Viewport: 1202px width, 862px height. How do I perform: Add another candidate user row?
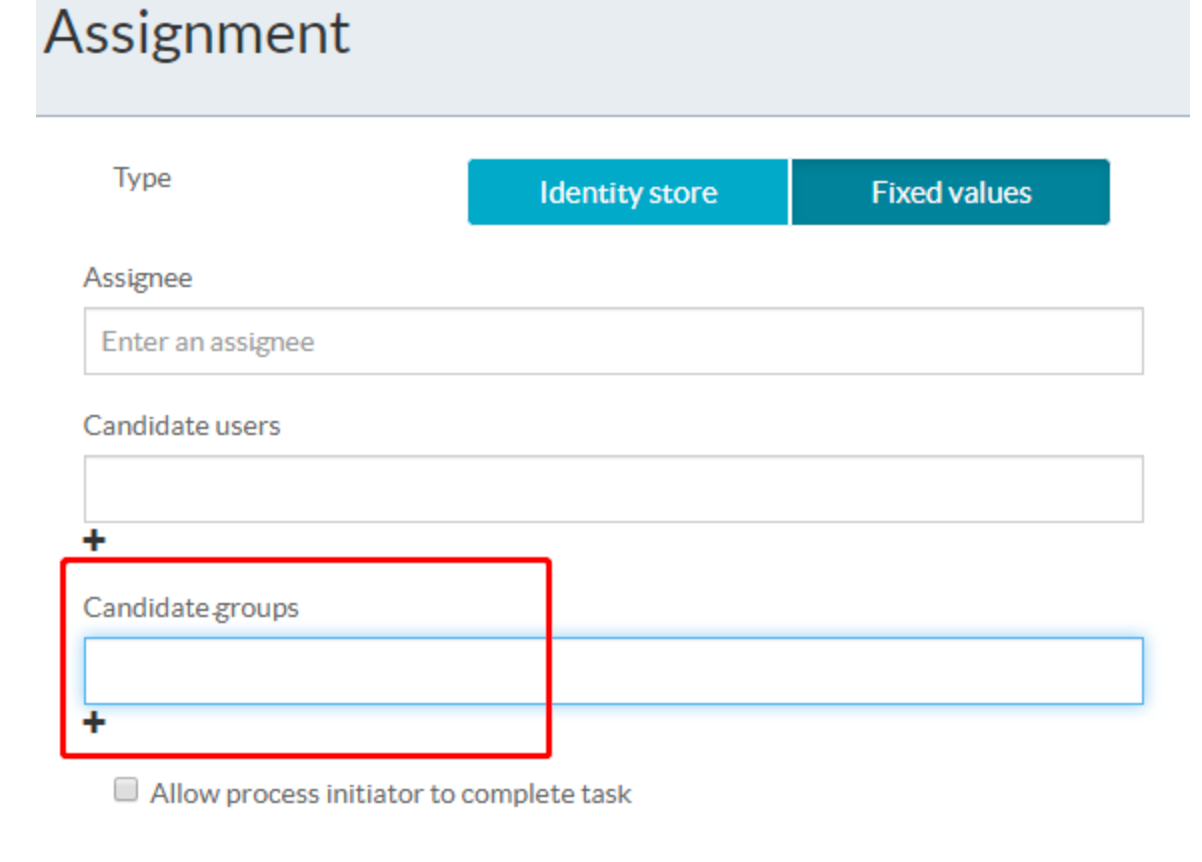[94, 541]
